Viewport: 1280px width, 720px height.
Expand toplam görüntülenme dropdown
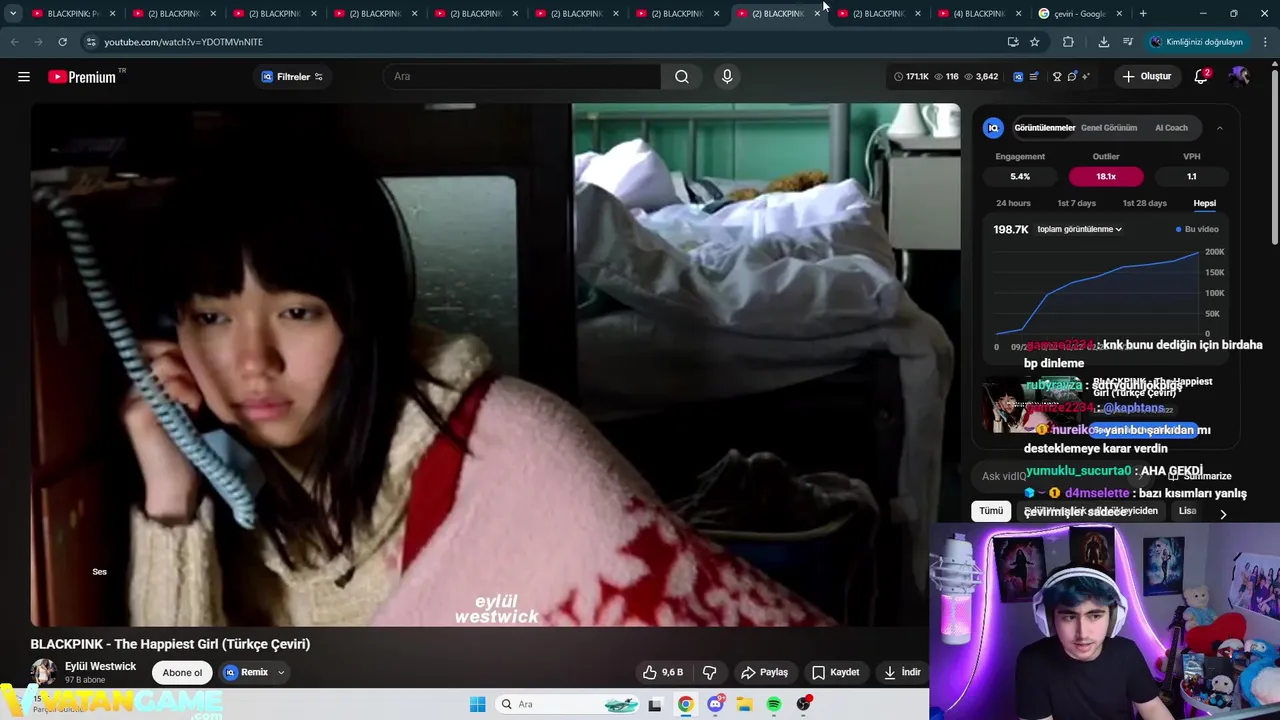click(1079, 229)
